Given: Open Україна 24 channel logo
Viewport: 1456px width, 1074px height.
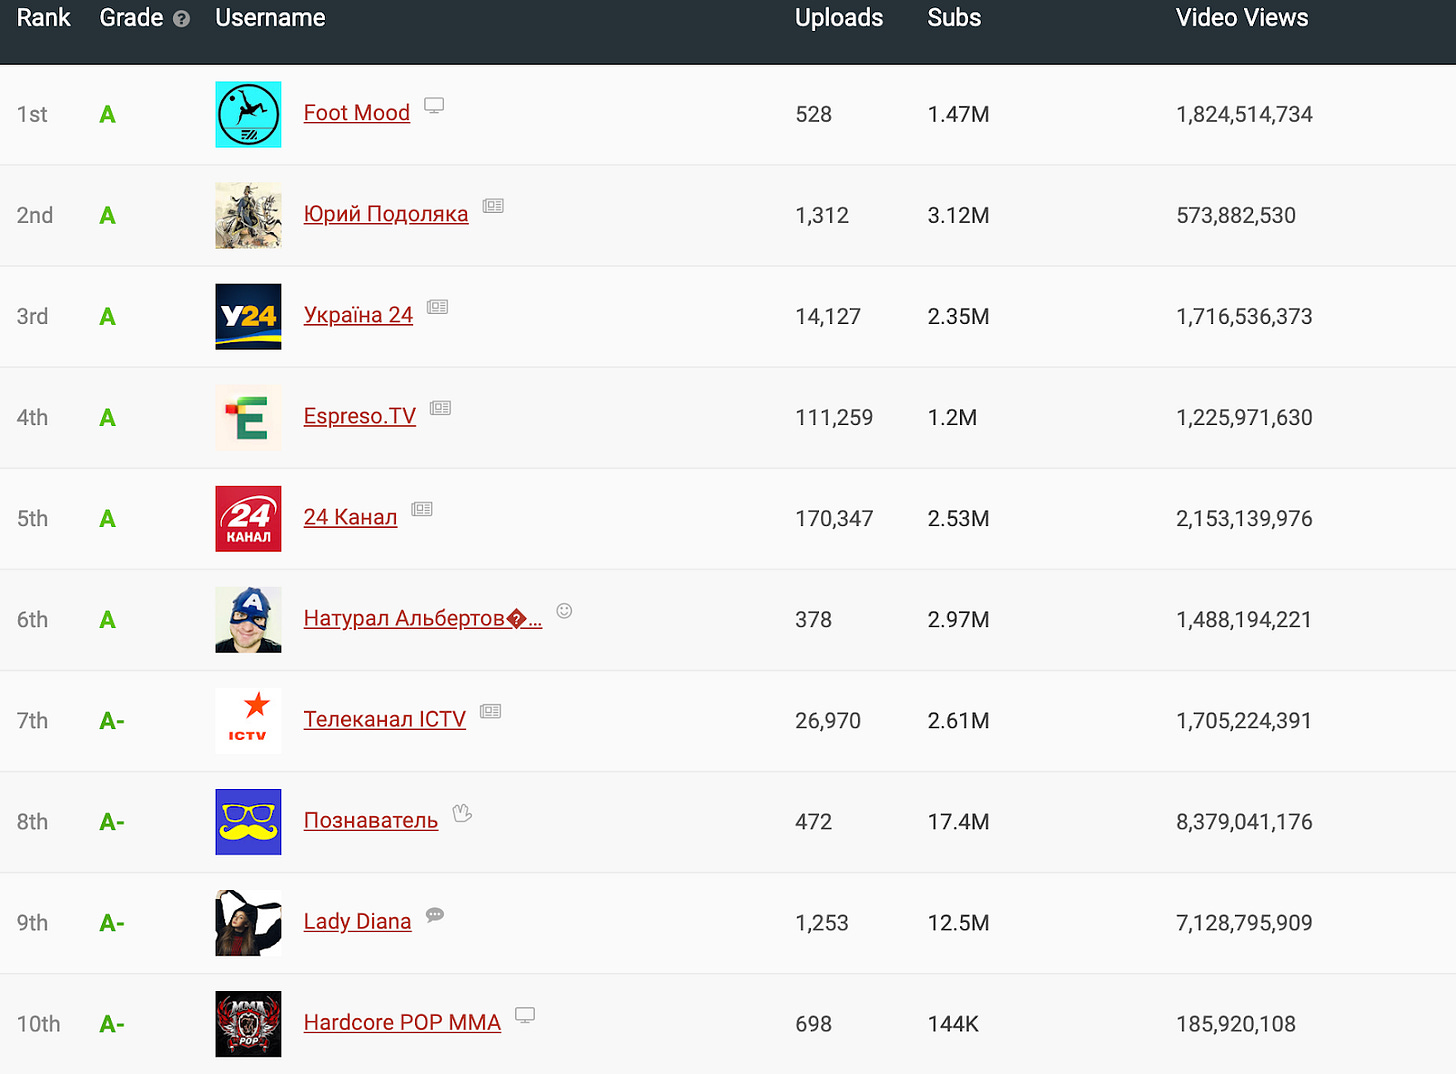Looking at the screenshot, I should [x=248, y=316].
